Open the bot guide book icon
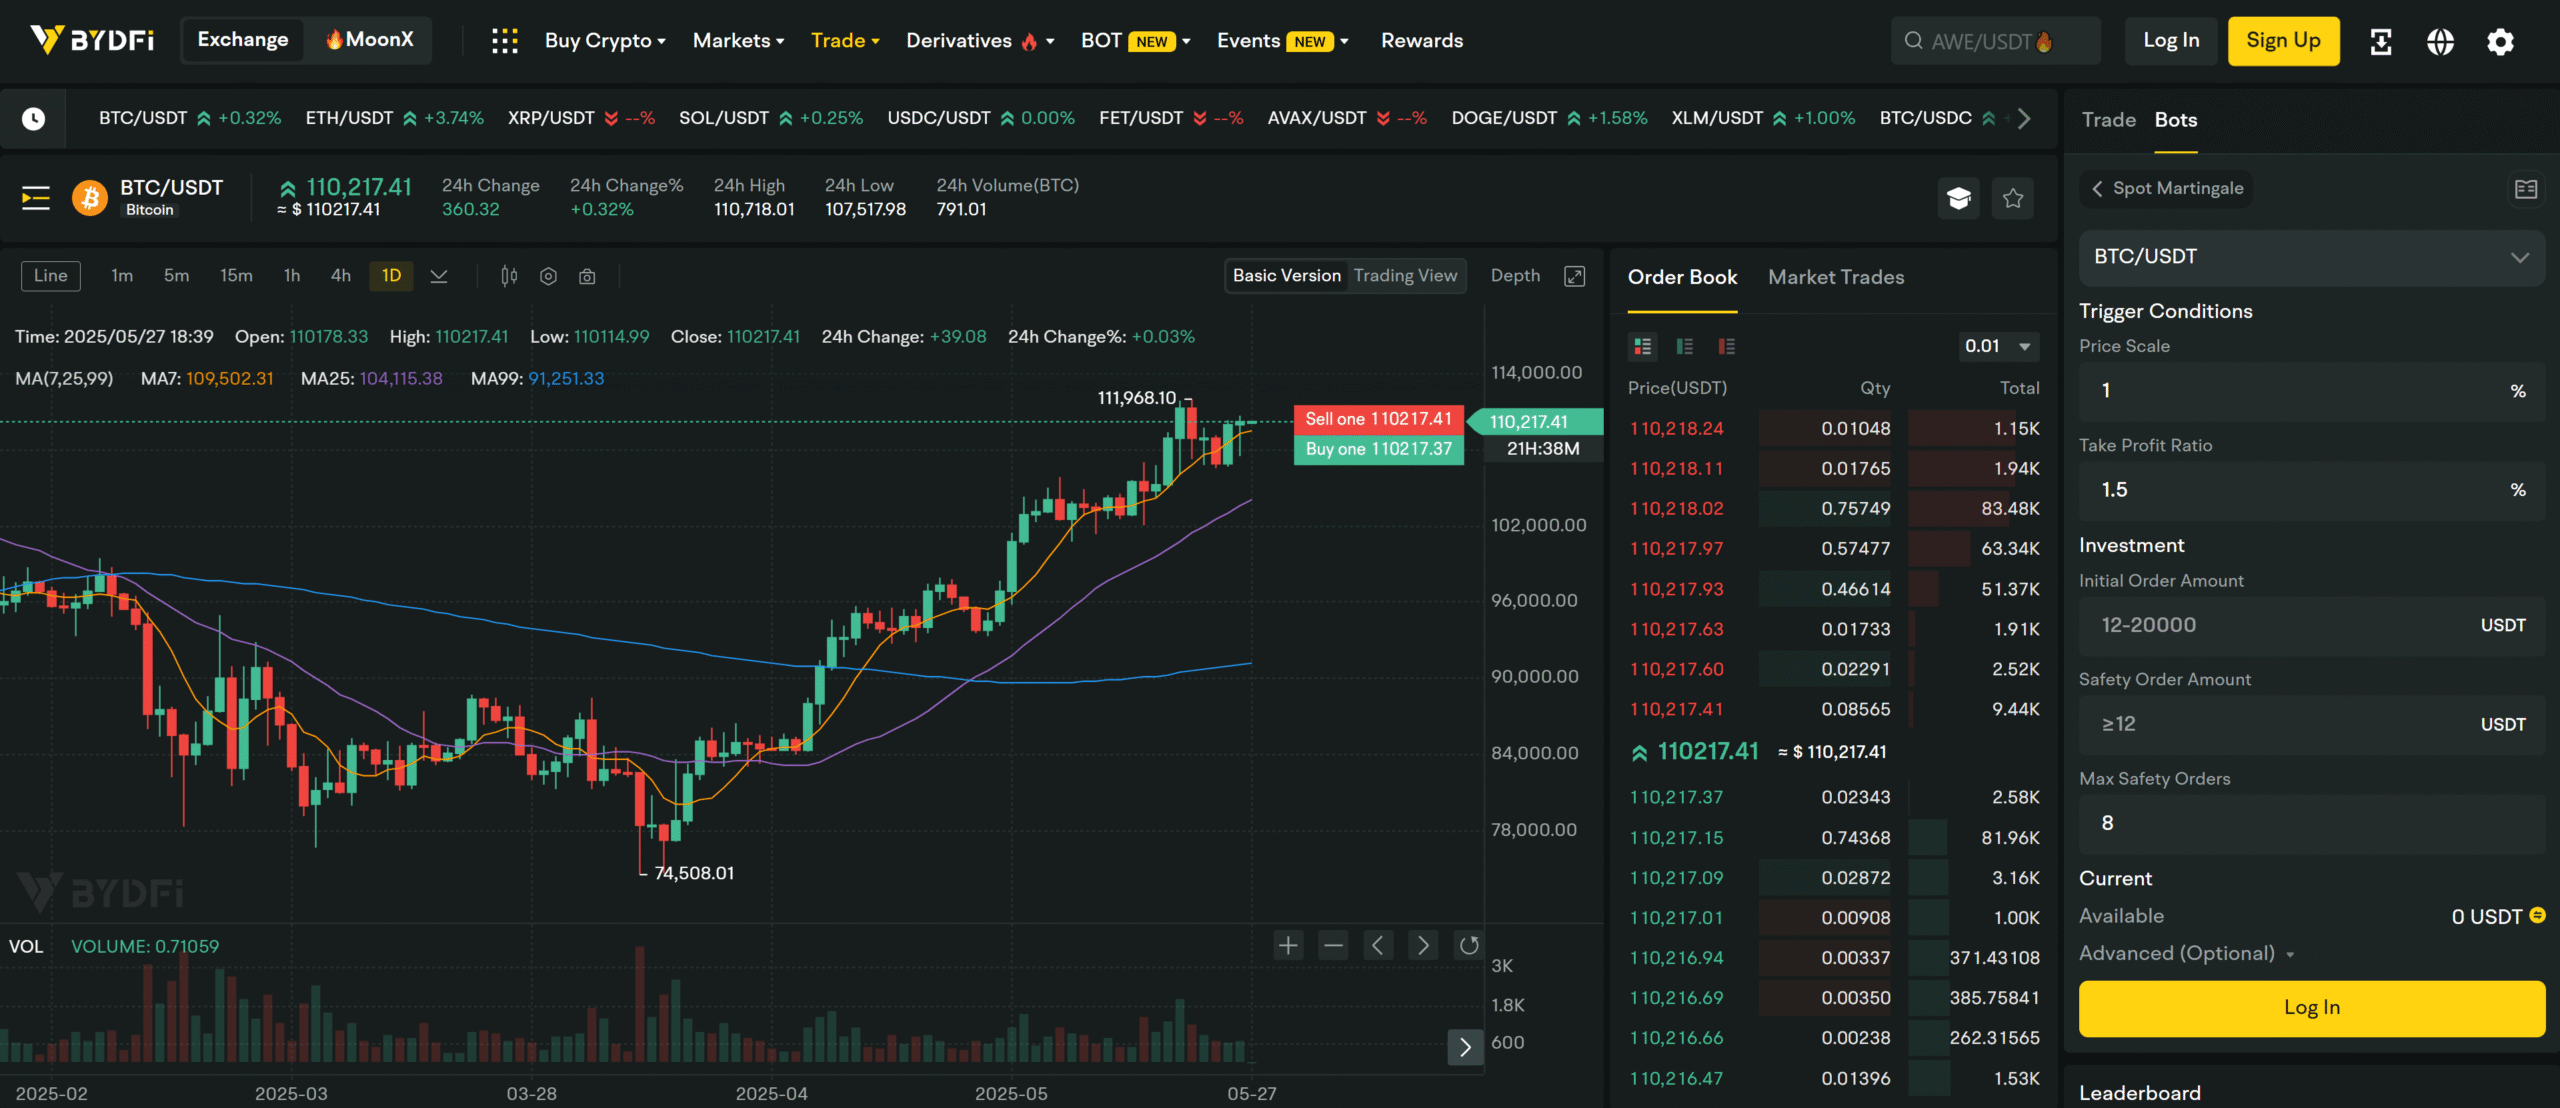This screenshot has width=2560, height=1108. coord(2525,189)
